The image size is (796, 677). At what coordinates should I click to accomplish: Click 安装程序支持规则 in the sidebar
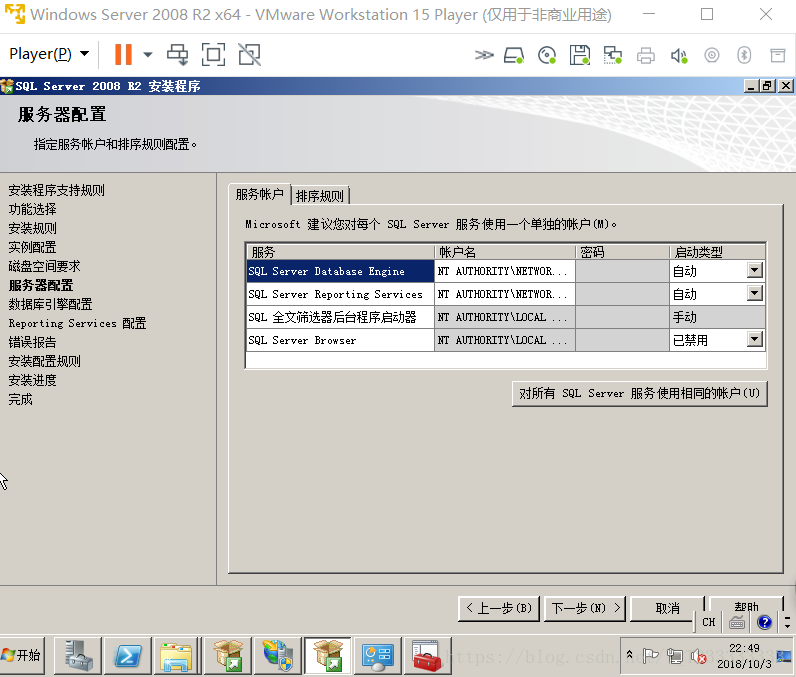(x=56, y=190)
